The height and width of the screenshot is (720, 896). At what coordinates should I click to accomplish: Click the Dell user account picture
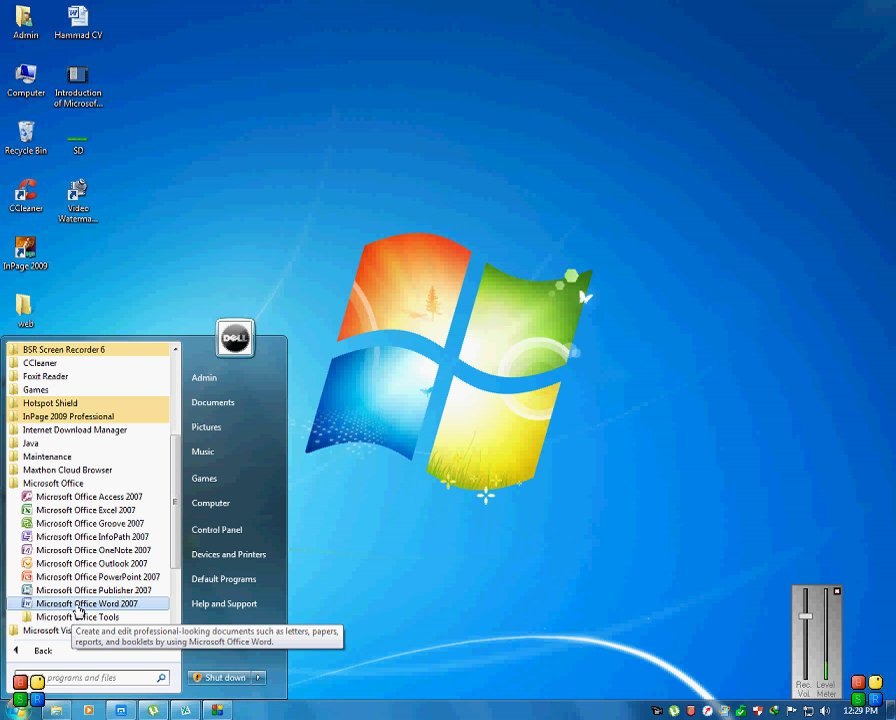[235, 338]
